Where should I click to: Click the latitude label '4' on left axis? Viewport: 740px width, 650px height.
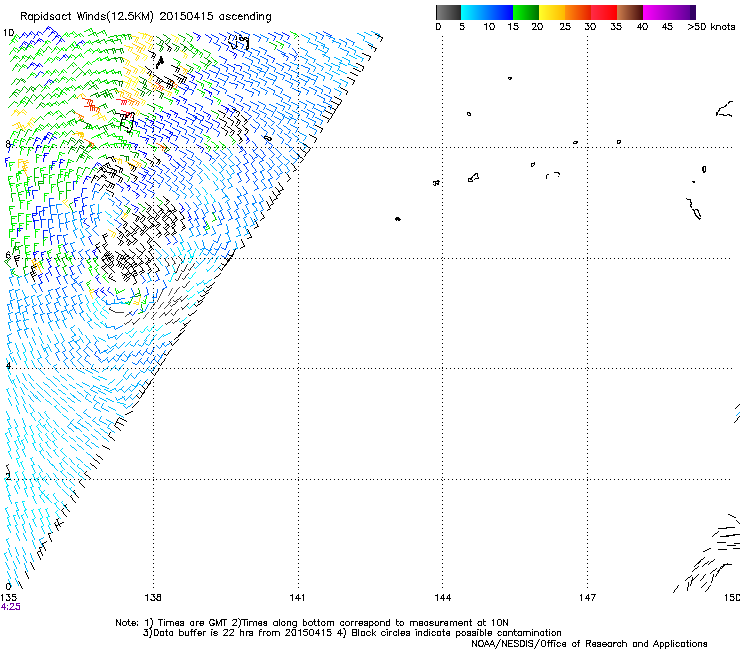(x=8, y=366)
